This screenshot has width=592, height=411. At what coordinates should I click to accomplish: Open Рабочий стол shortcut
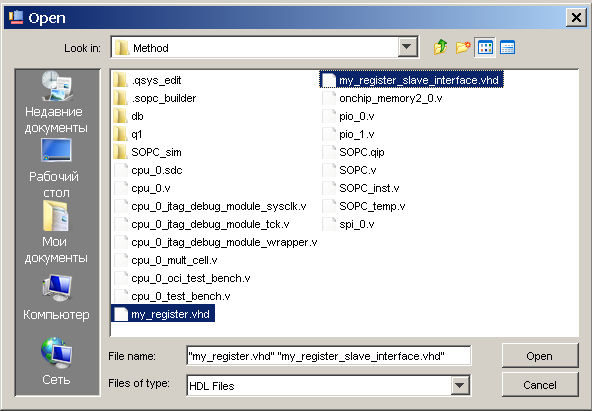pos(56,168)
